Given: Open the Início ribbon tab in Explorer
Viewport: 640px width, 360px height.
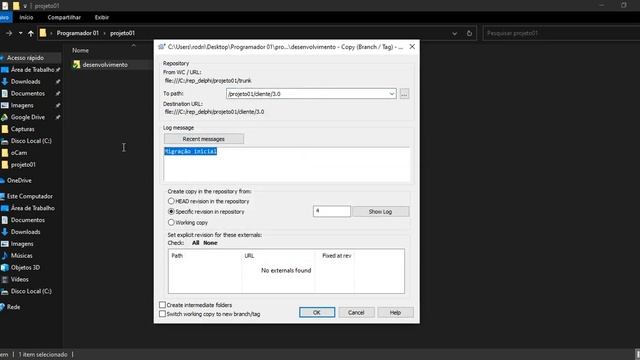Looking at the screenshot, I should 26,17.
